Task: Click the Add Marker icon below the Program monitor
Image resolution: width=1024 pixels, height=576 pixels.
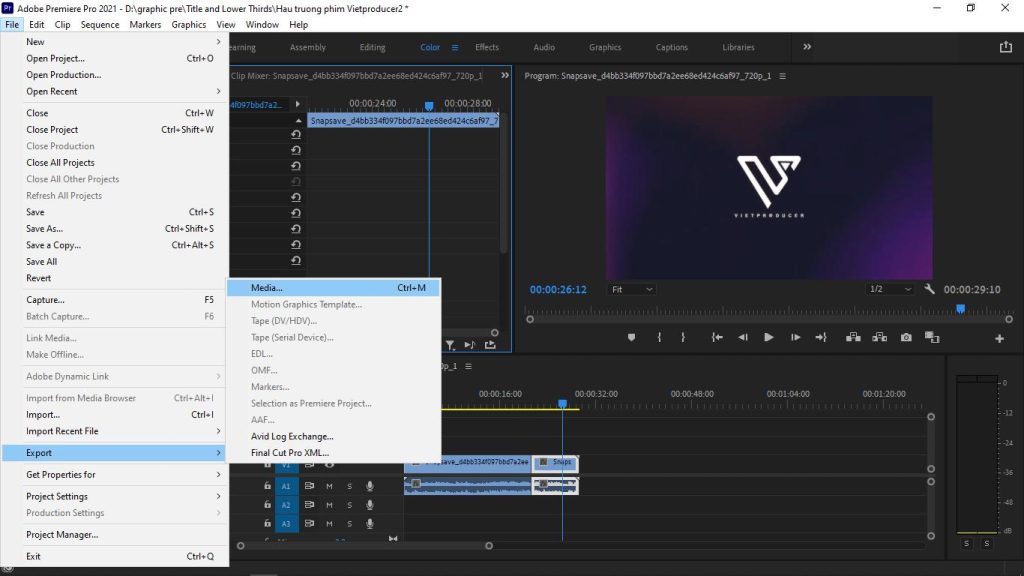Action: (631, 337)
